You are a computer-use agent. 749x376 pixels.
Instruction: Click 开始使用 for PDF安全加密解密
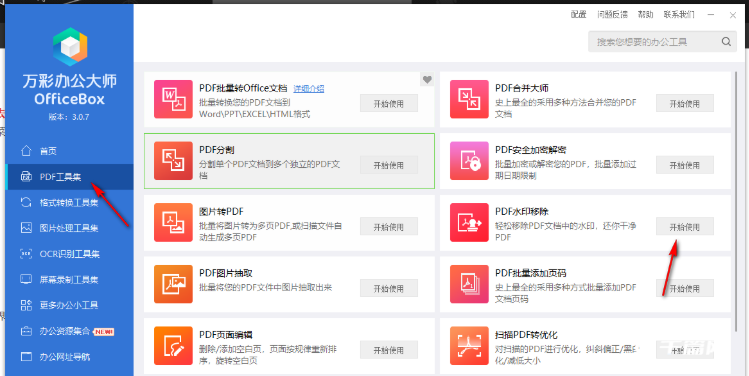point(685,165)
